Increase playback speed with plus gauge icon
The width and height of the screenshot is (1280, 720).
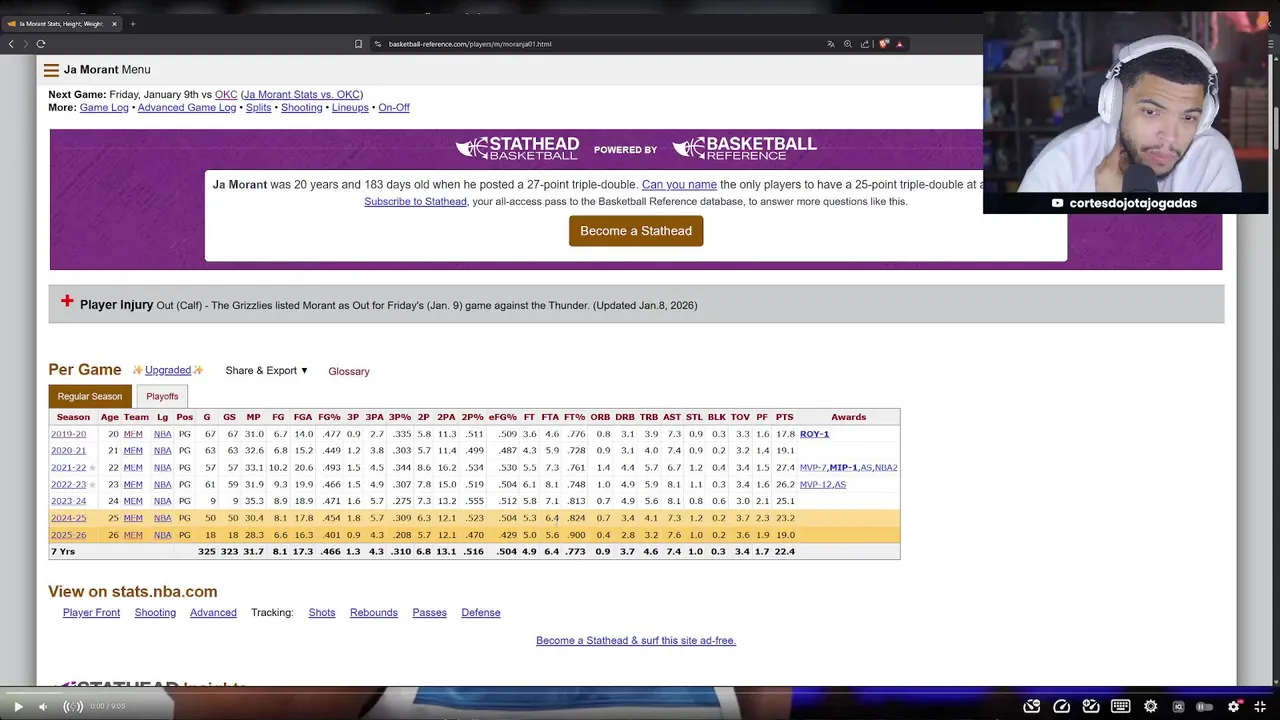[x=1091, y=707]
